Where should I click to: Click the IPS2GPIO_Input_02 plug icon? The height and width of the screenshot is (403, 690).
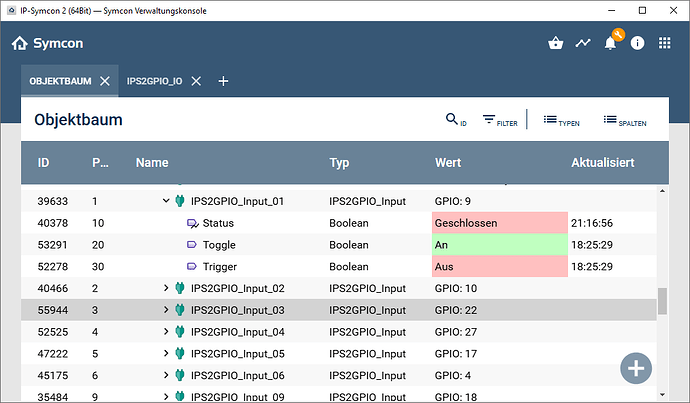tap(180, 288)
